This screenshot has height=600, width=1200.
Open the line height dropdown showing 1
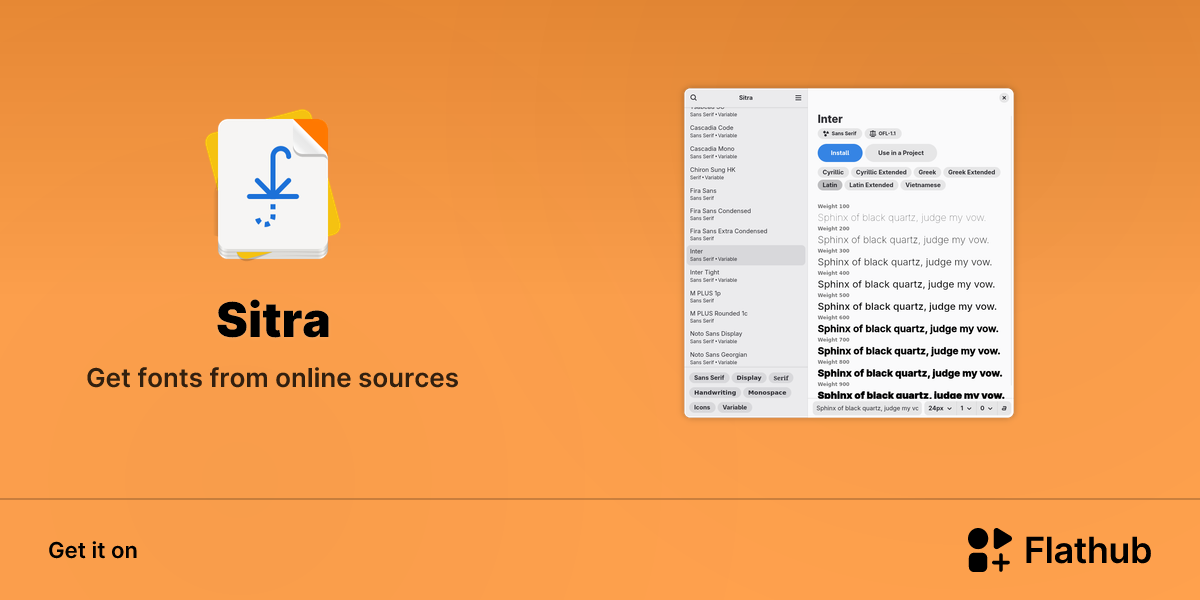(966, 408)
